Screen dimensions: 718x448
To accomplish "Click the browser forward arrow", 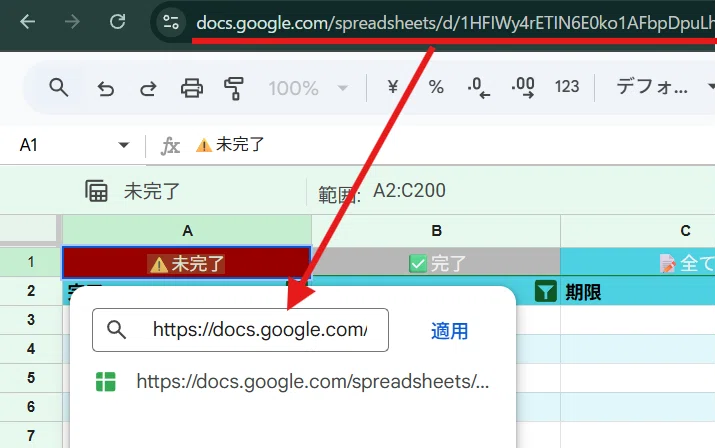I will [x=72, y=22].
